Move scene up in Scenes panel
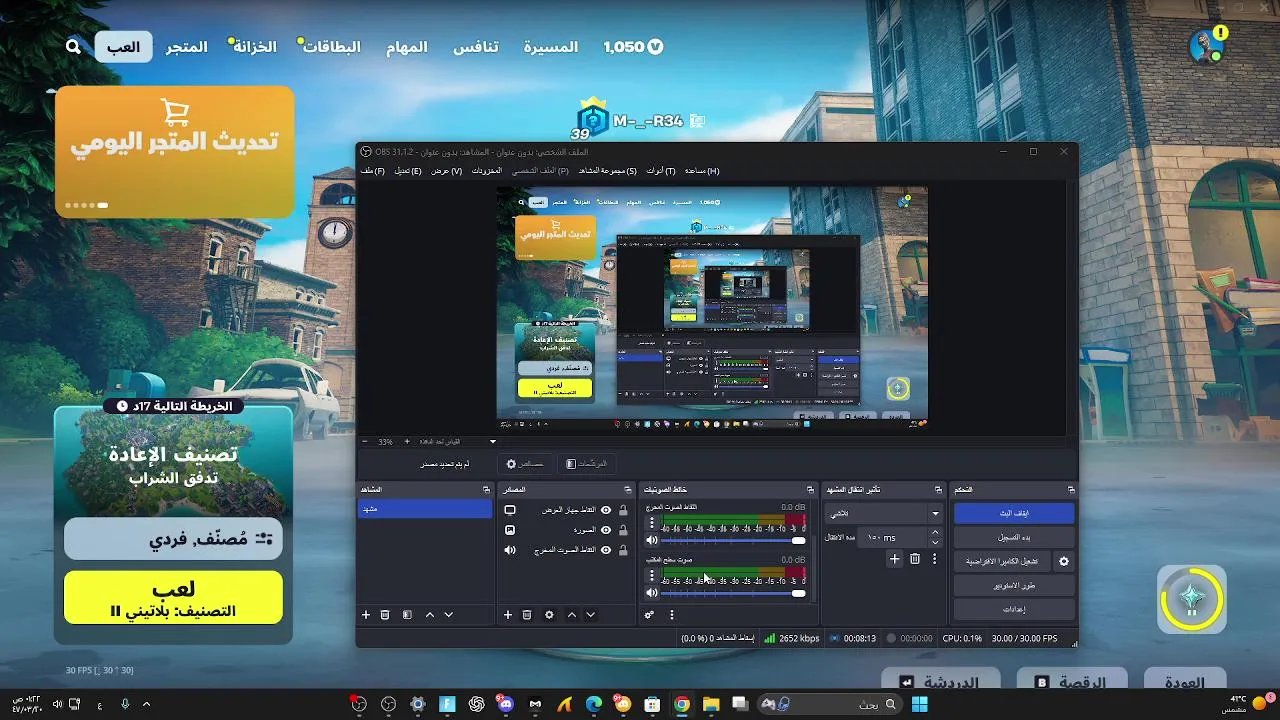Screen dimensions: 1280x720 pyautogui.click(x=430, y=615)
